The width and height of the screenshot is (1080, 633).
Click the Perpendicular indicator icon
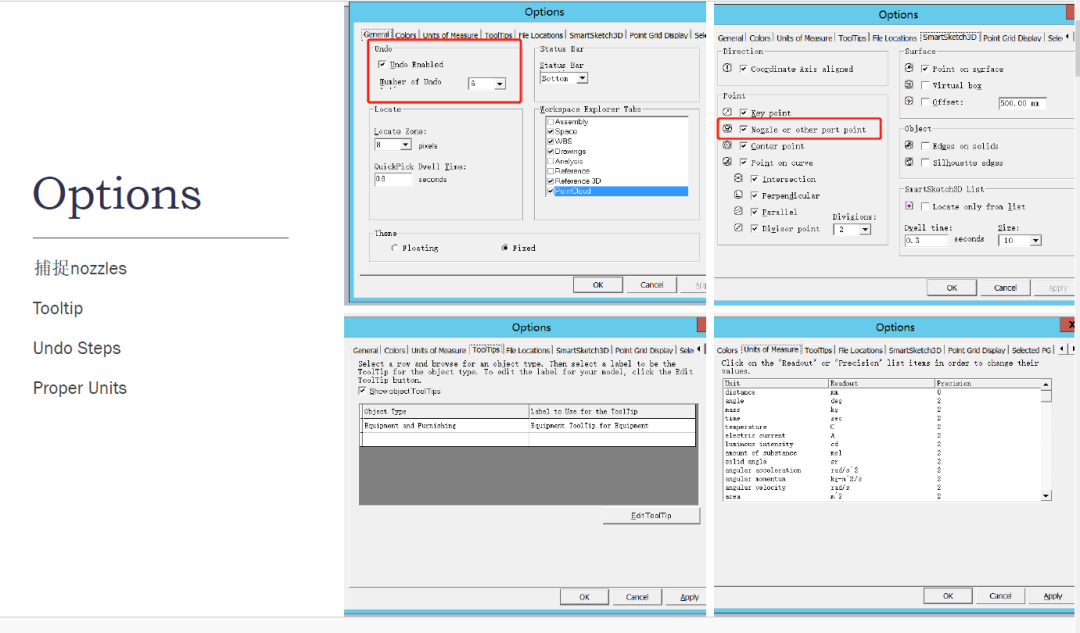coord(738,195)
